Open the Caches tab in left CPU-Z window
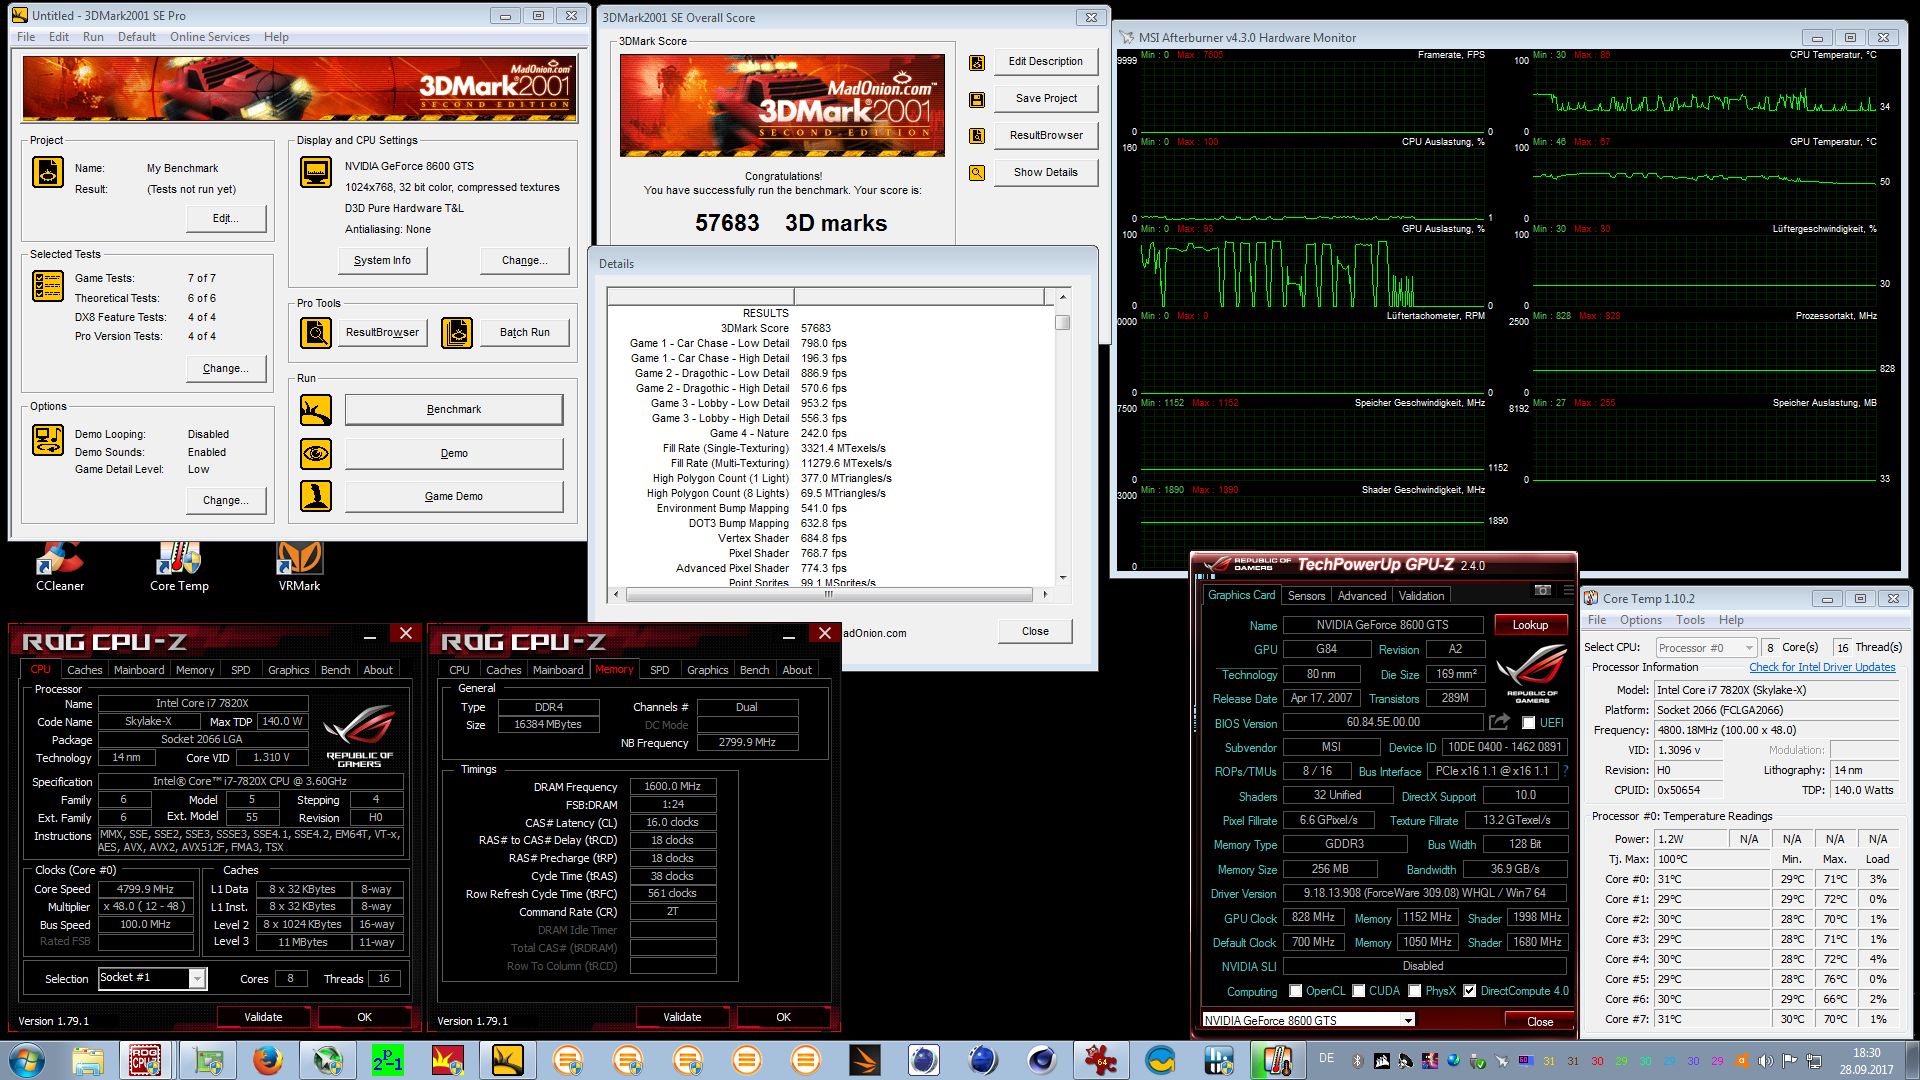 pos(85,670)
